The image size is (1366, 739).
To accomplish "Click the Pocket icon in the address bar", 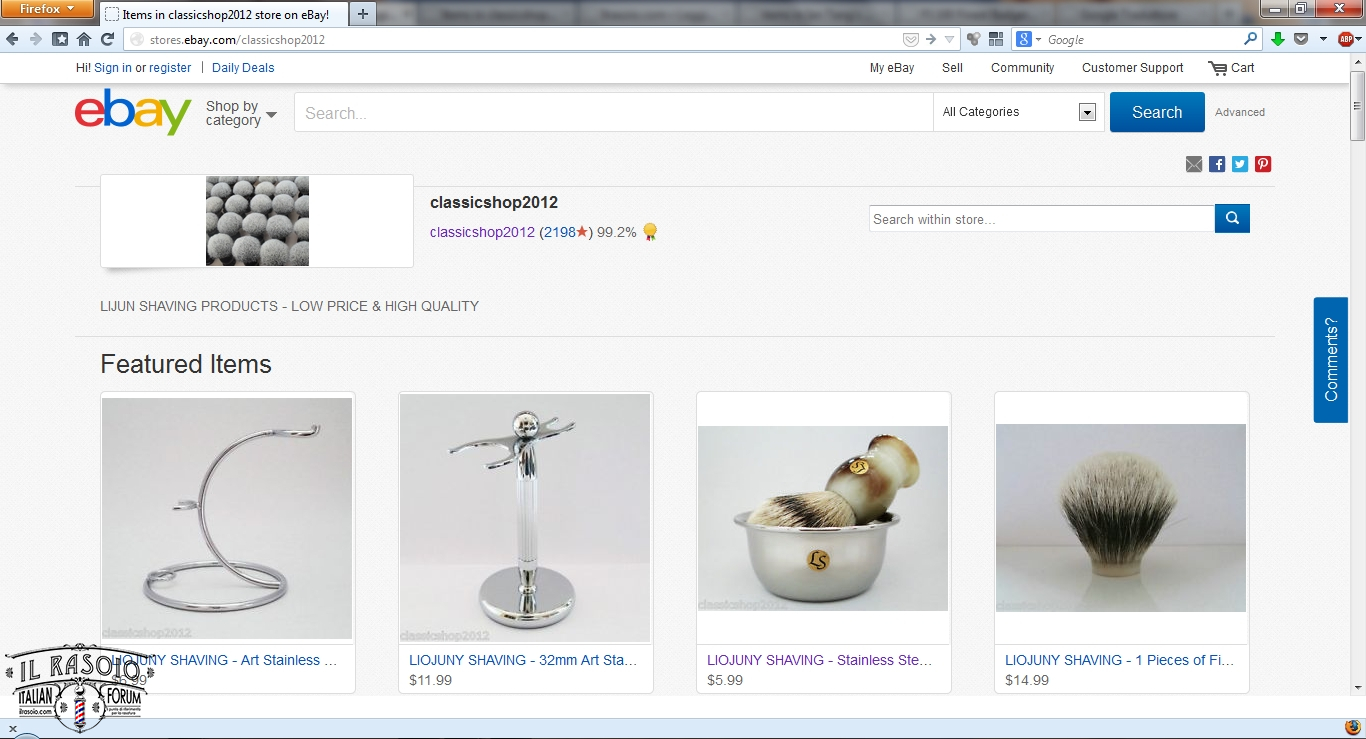I will (x=910, y=40).
